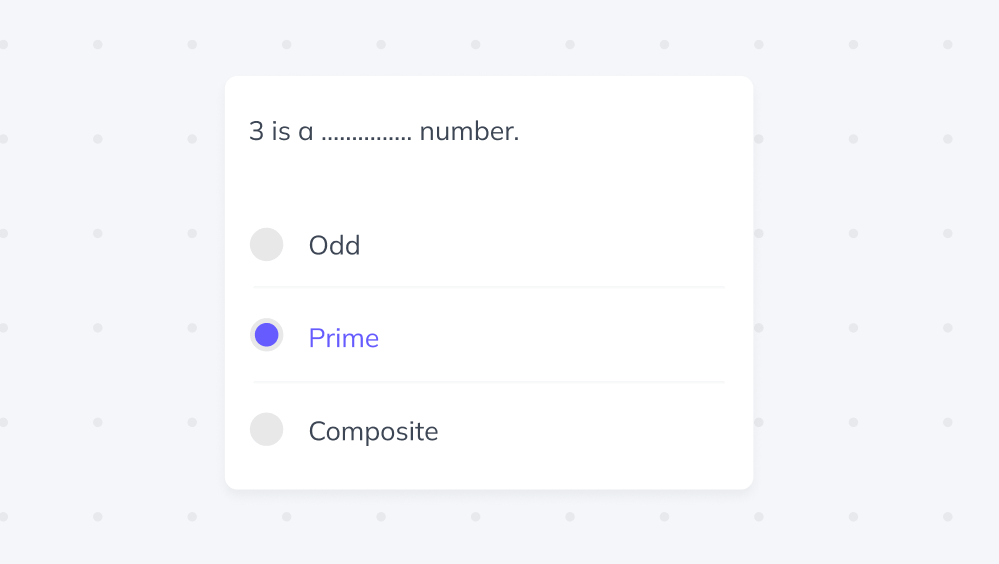Click the divider between Prime and Composite
Screen dimensions: 999x564
pyautogui.click(x=488, y=382)
